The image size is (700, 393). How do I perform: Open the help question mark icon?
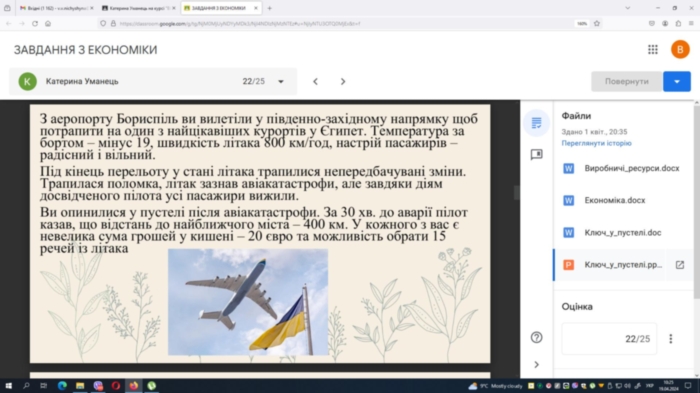tap(536, 338)
